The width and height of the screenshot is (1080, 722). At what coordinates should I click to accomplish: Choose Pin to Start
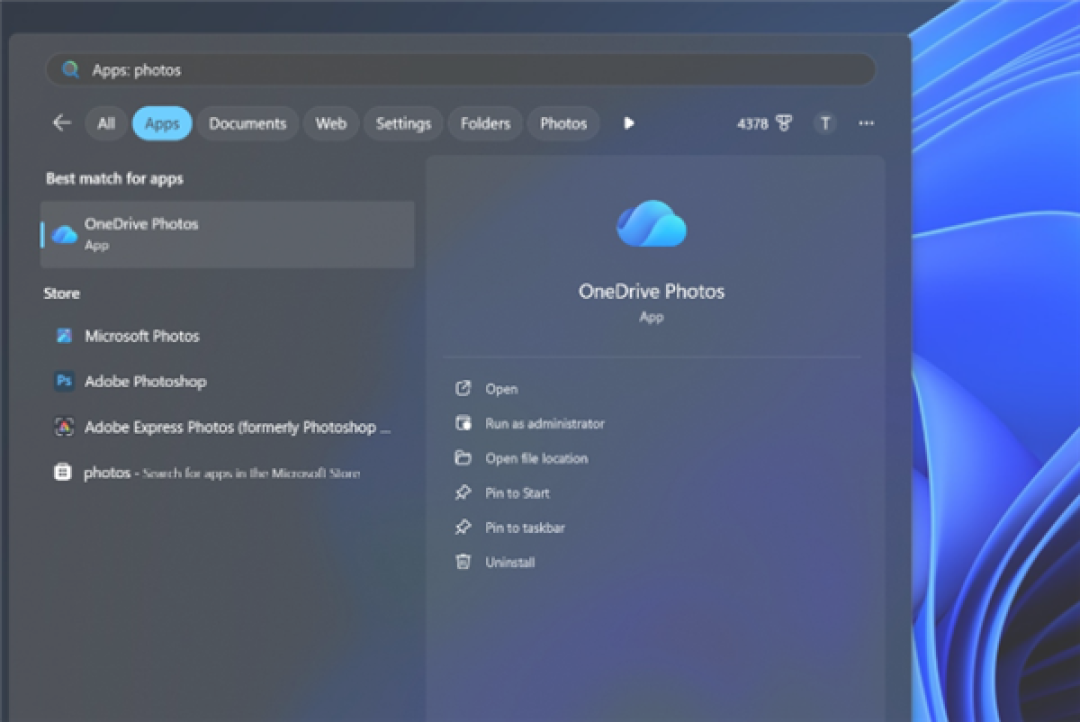(517, 493)
